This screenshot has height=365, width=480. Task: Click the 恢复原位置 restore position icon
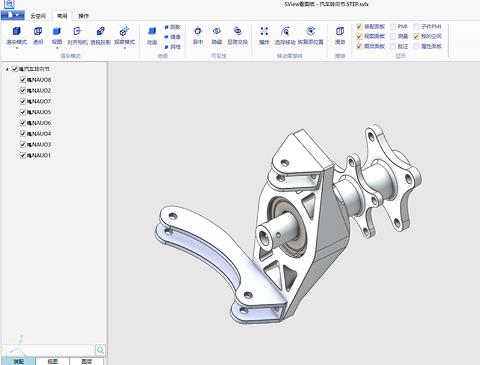coord(311,31)
